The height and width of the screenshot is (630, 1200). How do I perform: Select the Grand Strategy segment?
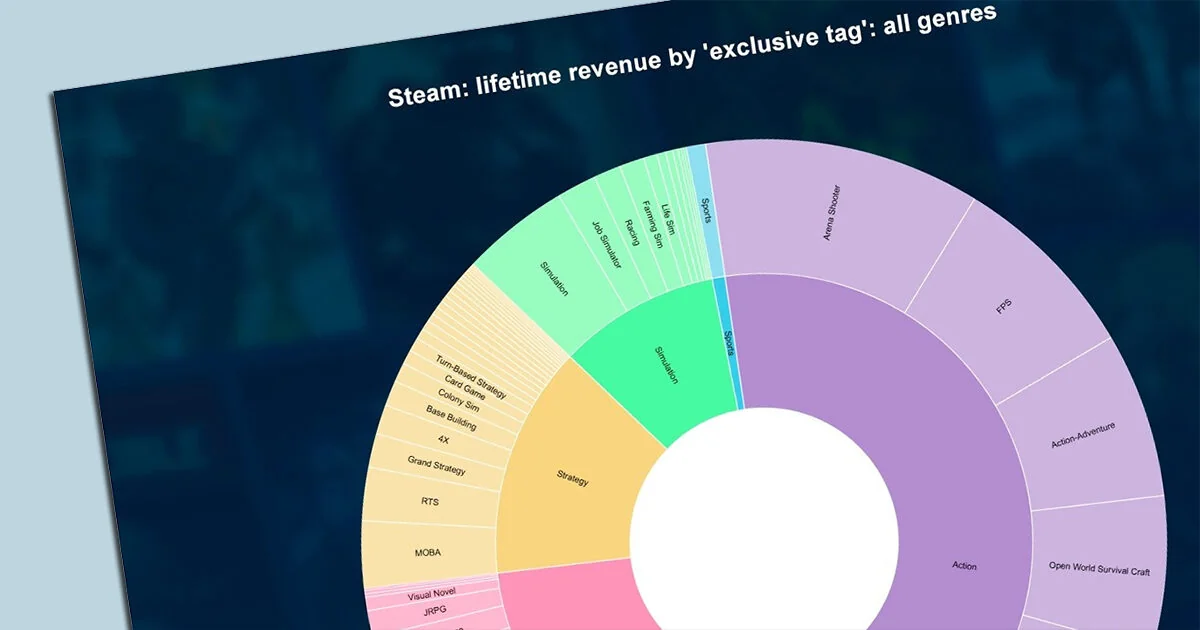point(437,465)
